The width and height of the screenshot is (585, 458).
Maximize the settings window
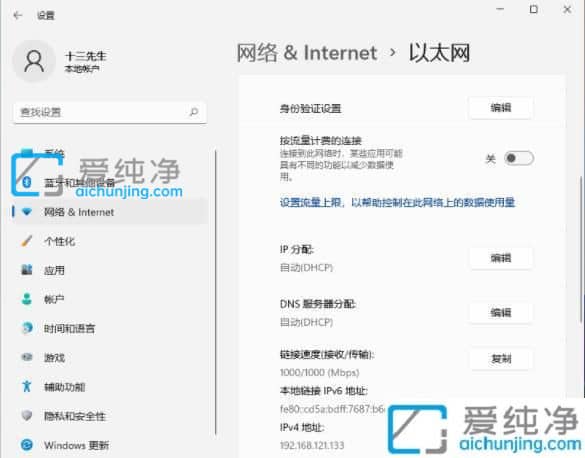point(534,9)
